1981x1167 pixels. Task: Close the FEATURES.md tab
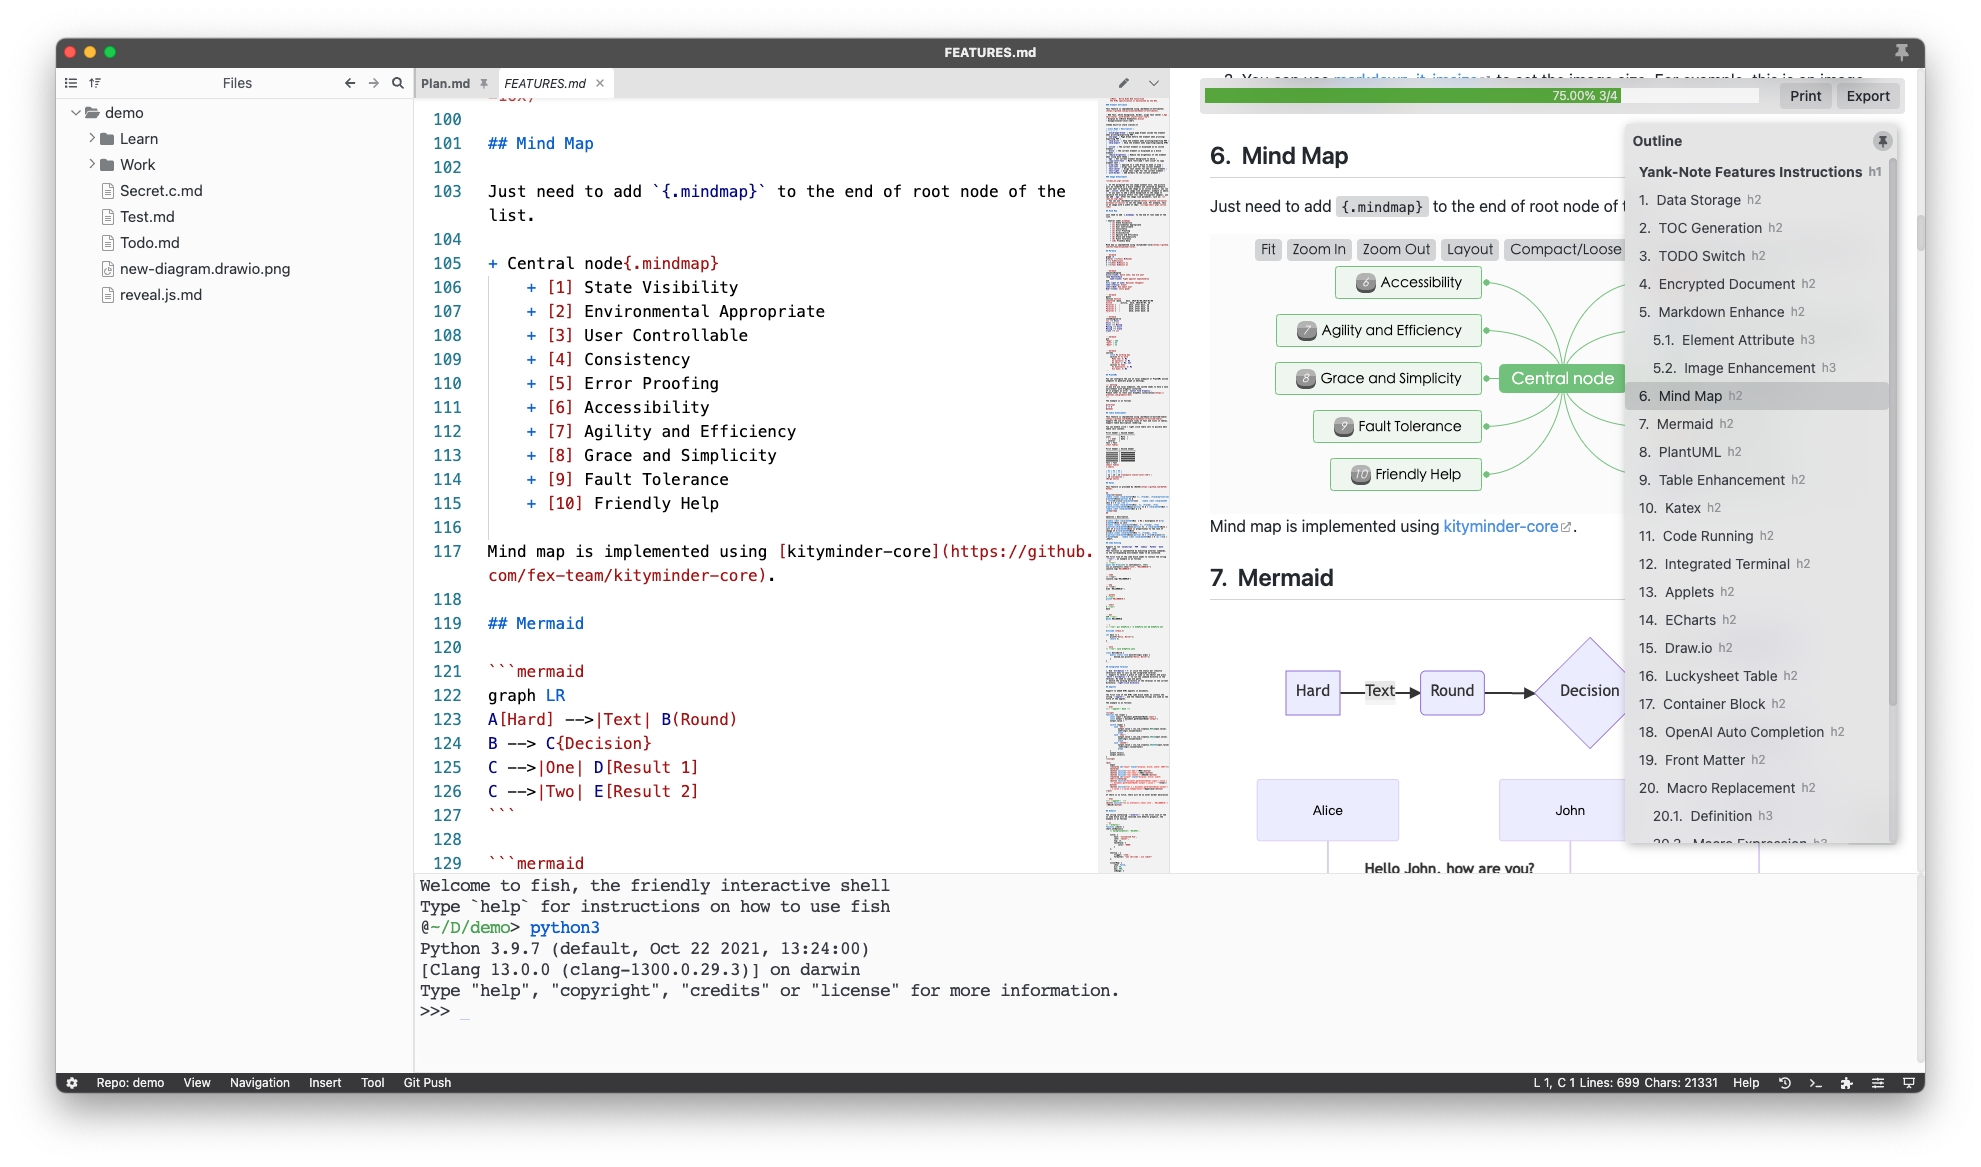[x=600, y=83]
